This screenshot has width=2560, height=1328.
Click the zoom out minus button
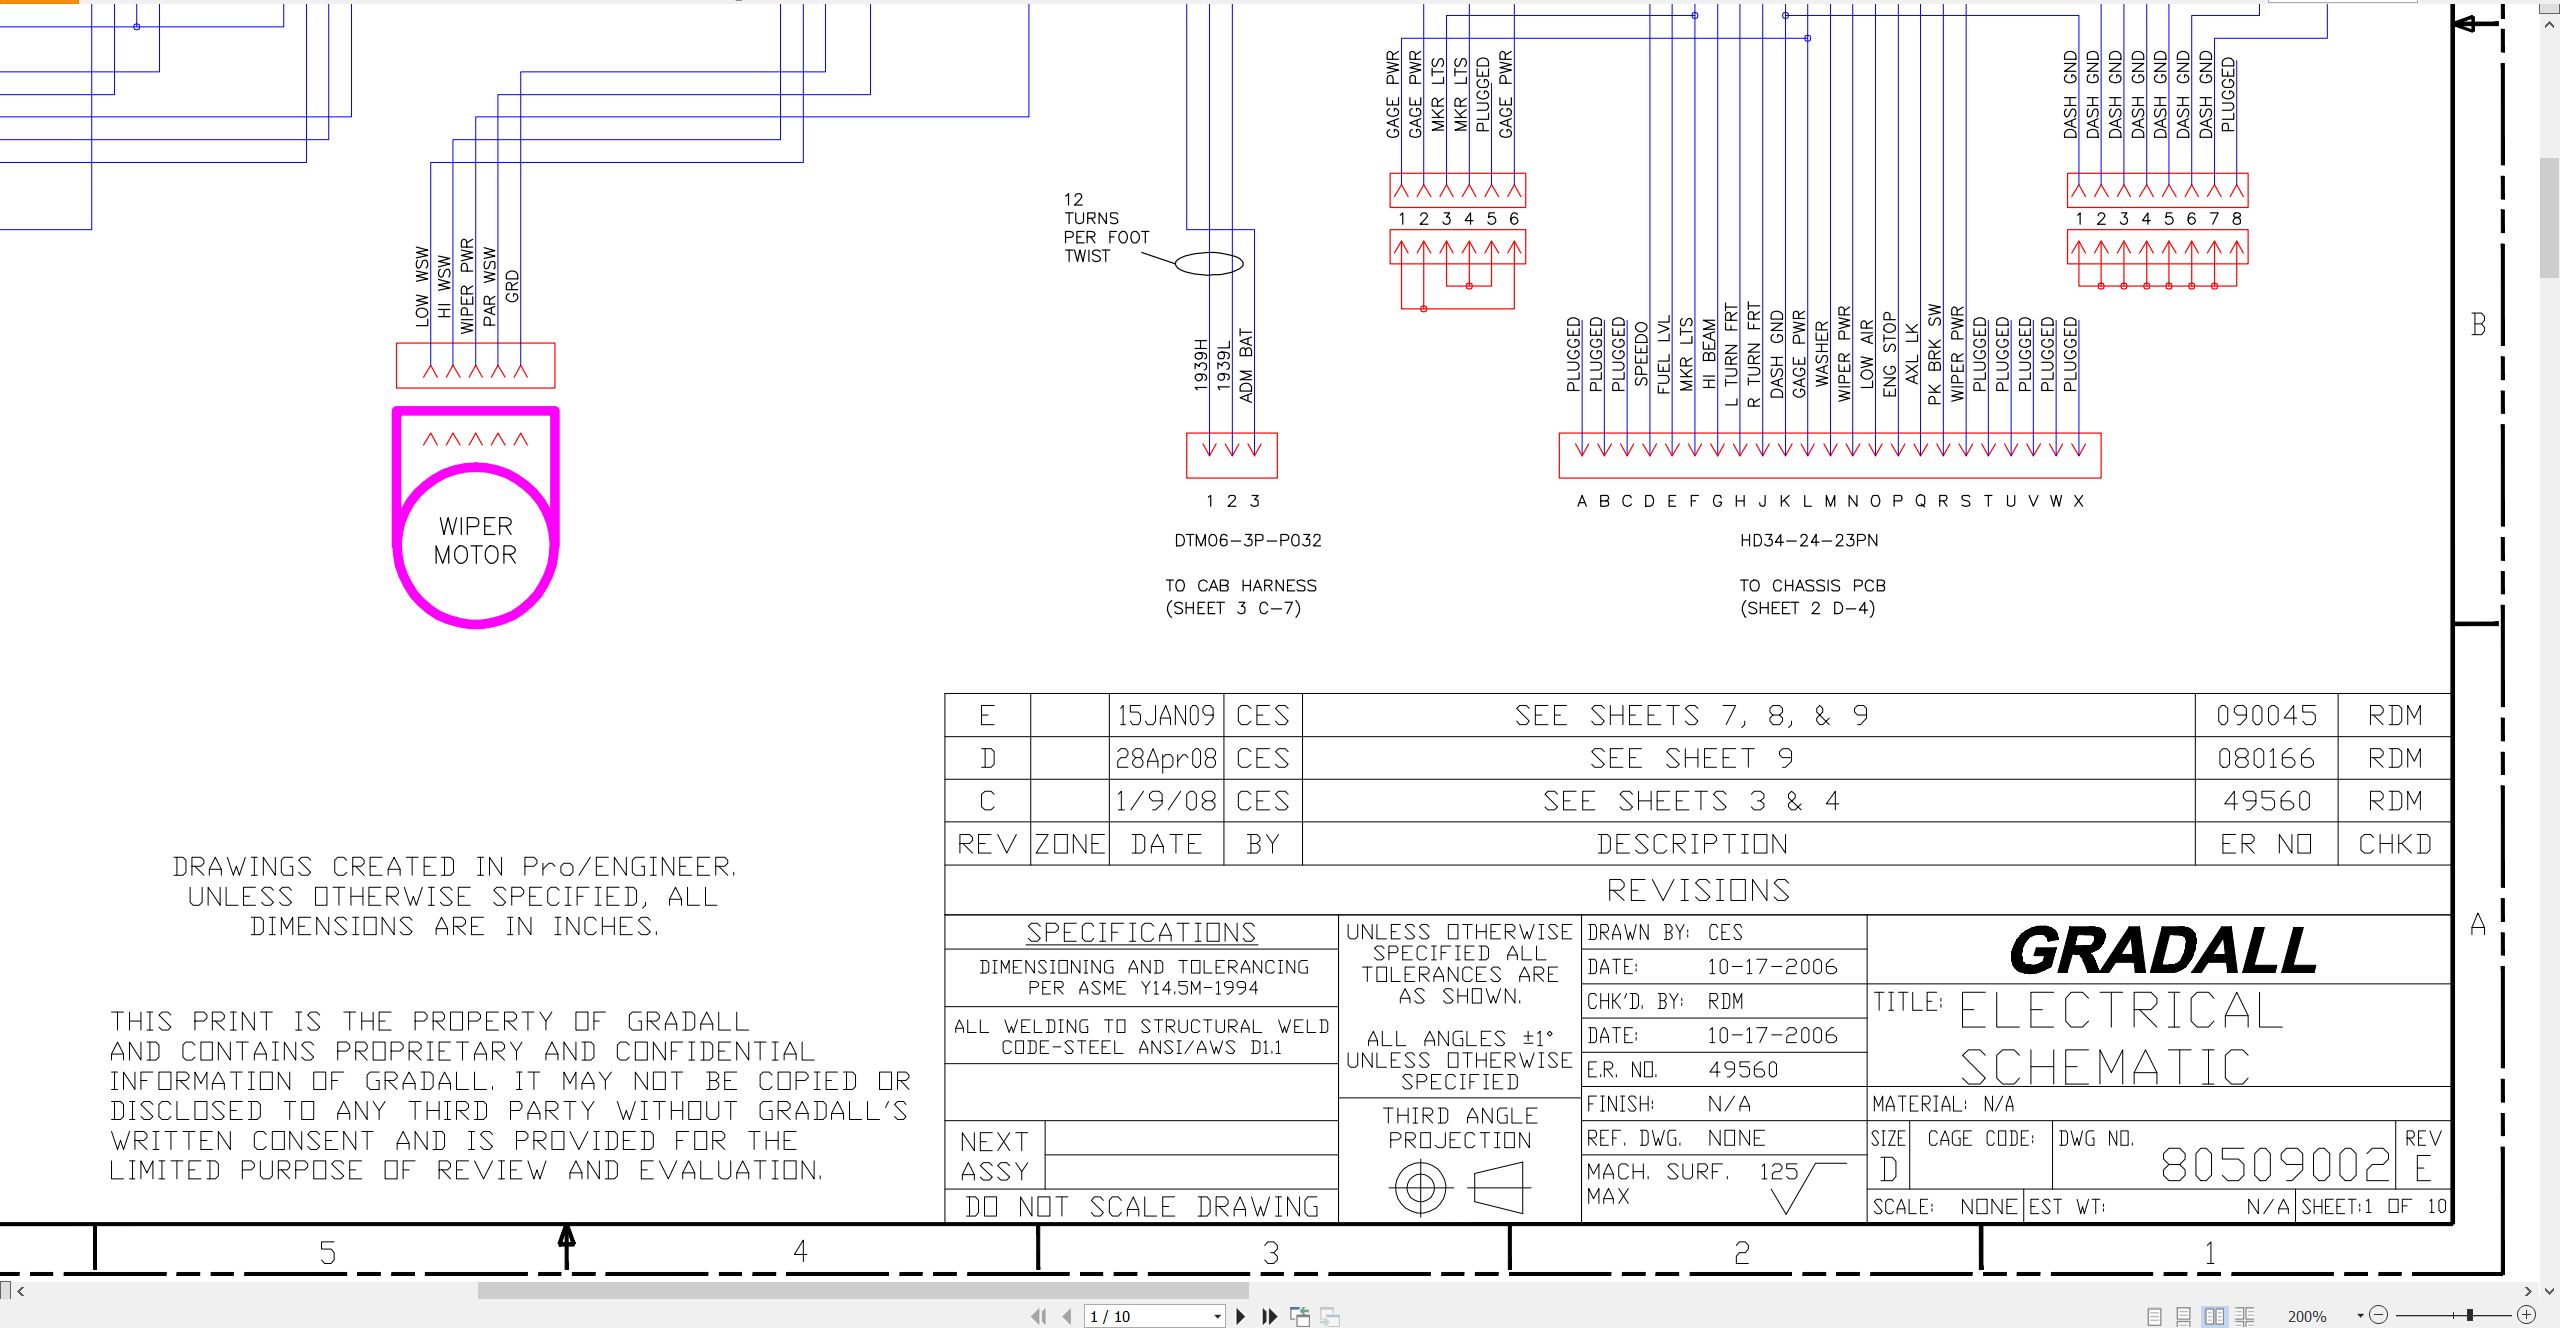[2379, 1315]
